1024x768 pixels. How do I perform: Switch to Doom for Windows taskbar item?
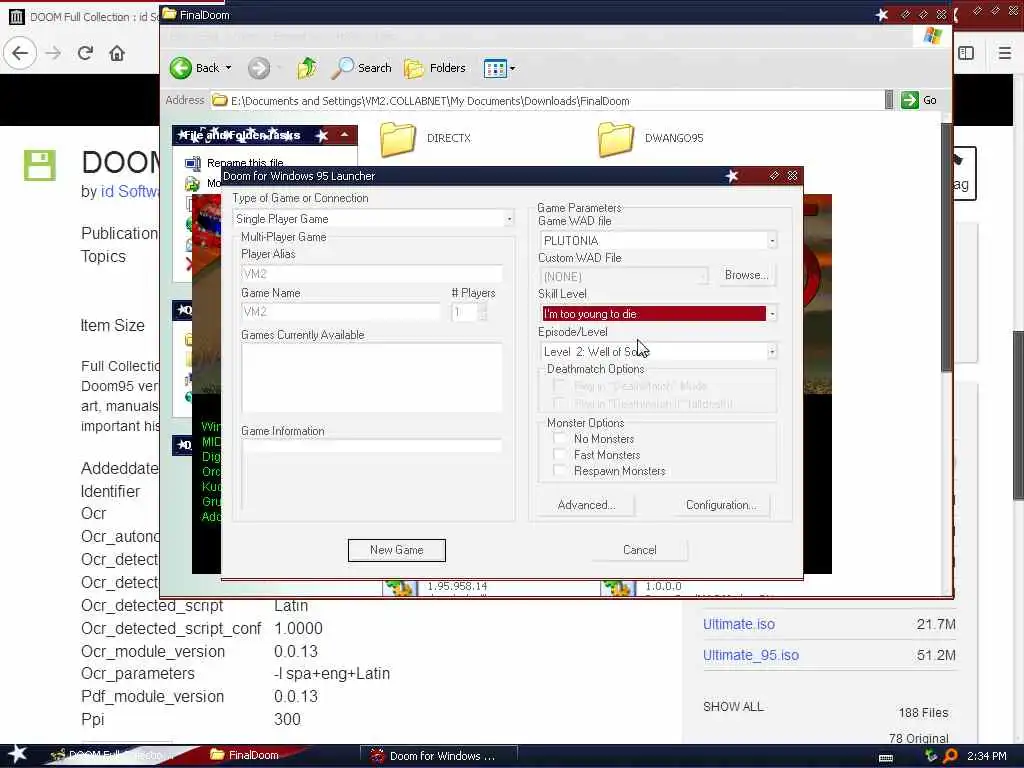(438, 756)
